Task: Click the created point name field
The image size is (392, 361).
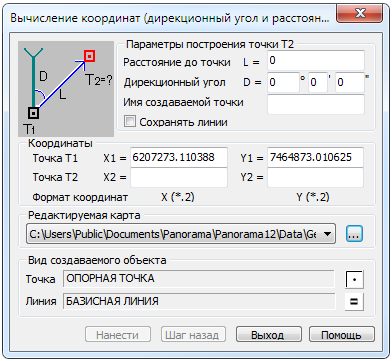Action: 316,104
